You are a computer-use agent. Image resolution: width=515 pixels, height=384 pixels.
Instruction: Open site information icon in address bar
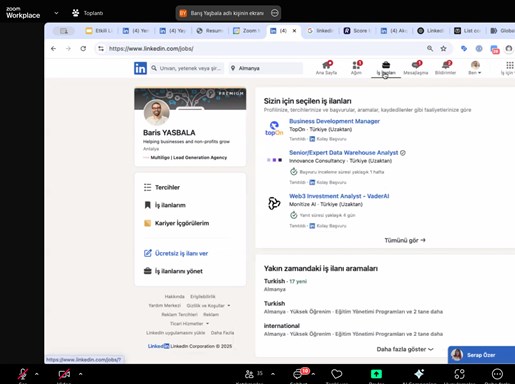click(x=101, y=49)
